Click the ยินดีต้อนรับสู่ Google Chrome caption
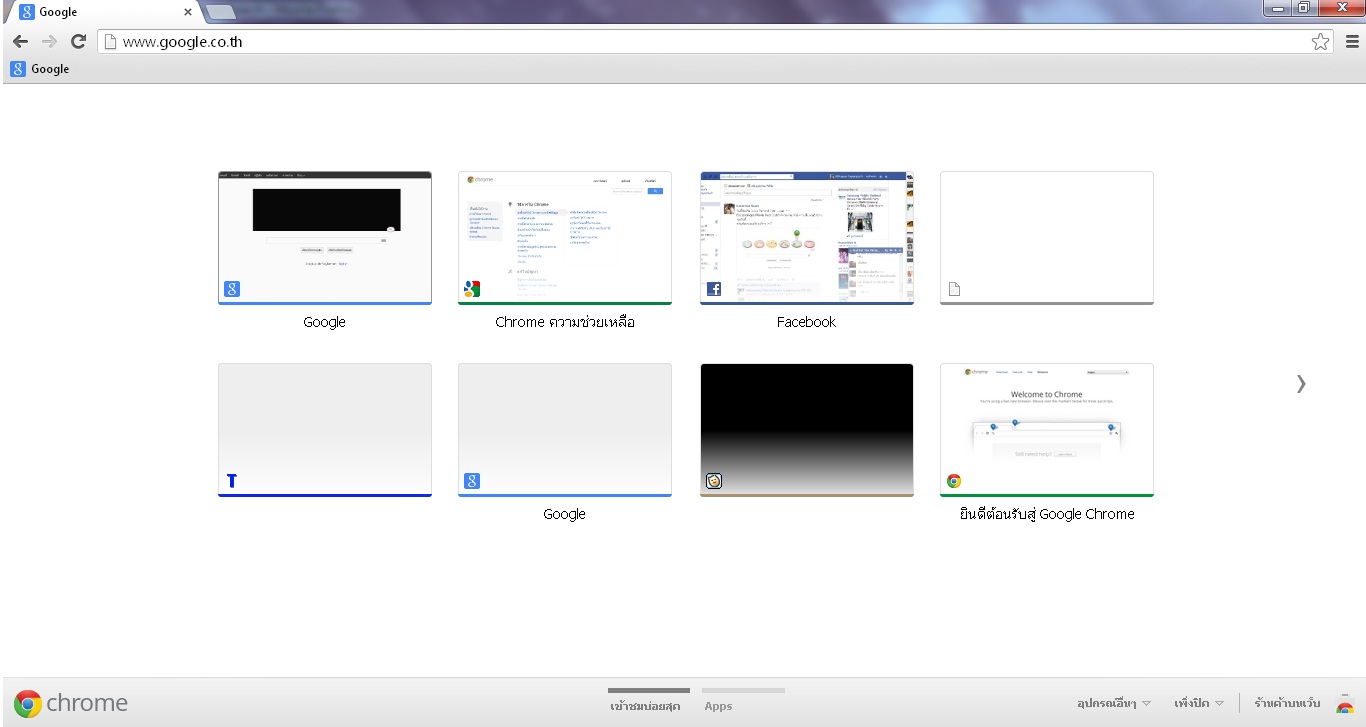The image size is (1366, 727). pyautogui.click(x=1047, y=514)
